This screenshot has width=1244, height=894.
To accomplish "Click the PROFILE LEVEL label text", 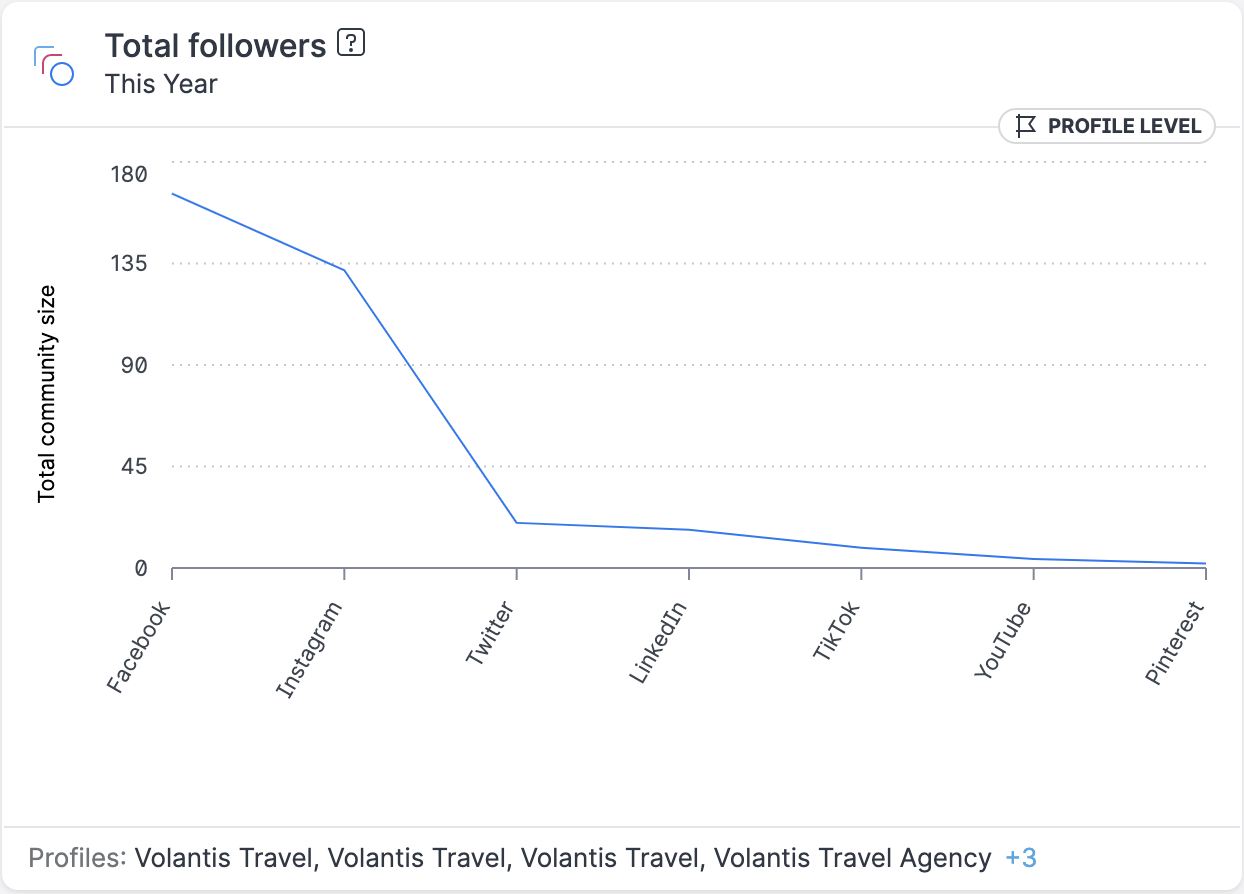I will point(1124,126).
